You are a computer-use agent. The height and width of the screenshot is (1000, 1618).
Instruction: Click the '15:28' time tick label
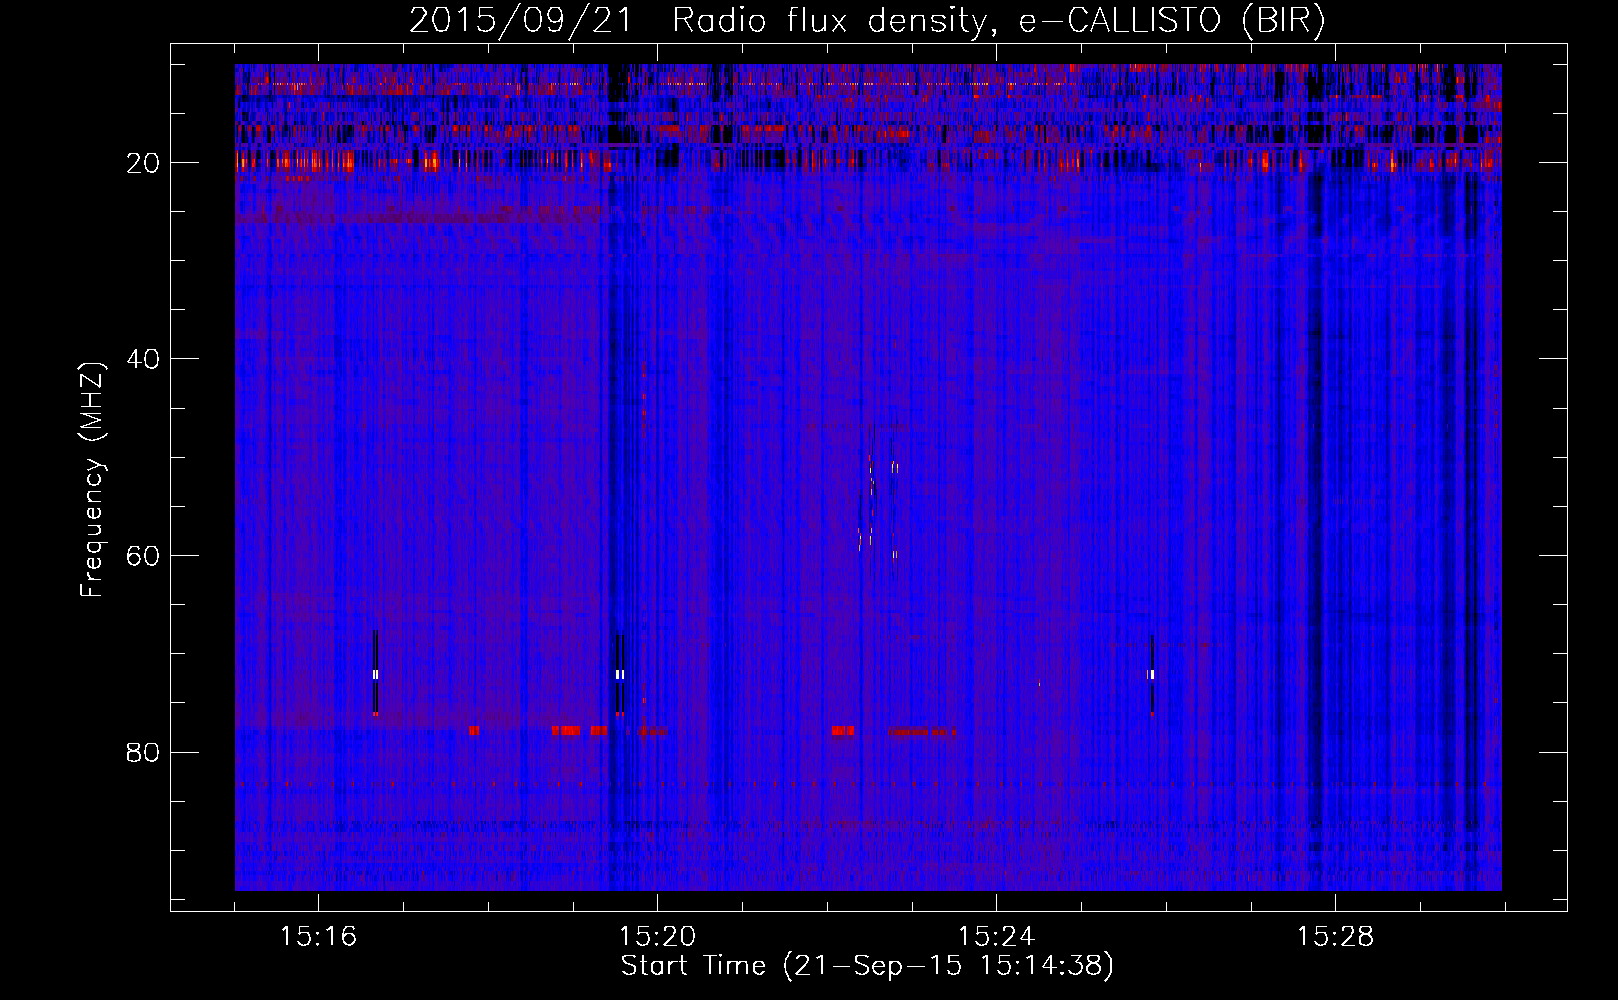click(x=1335, y=936)
